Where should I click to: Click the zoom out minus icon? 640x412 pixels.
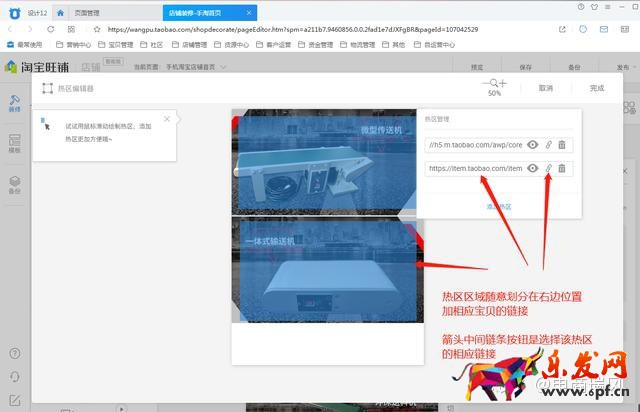(x=487, y=83)
